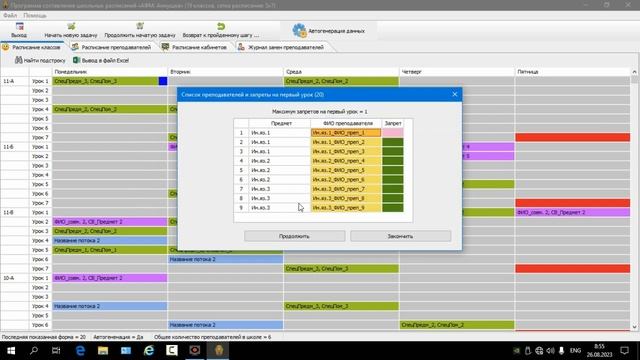Close the teachers list dialog
The image size is (640, 360).
455,94
